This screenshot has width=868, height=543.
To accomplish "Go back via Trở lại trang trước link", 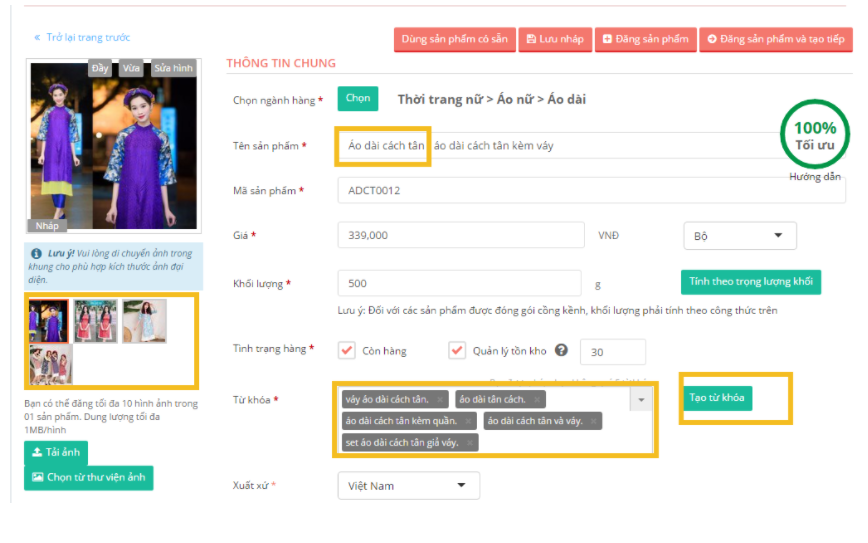I will [82, 38].
